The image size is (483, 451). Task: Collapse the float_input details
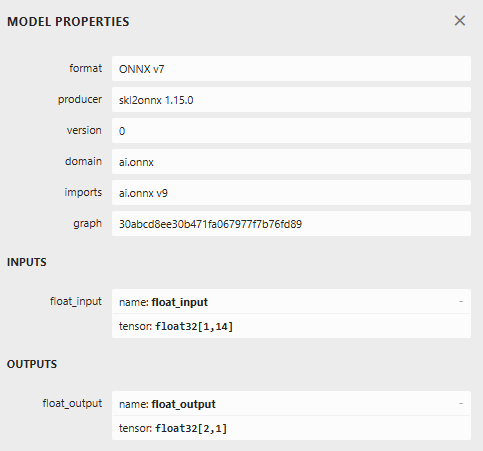click(x=461, y=302)
